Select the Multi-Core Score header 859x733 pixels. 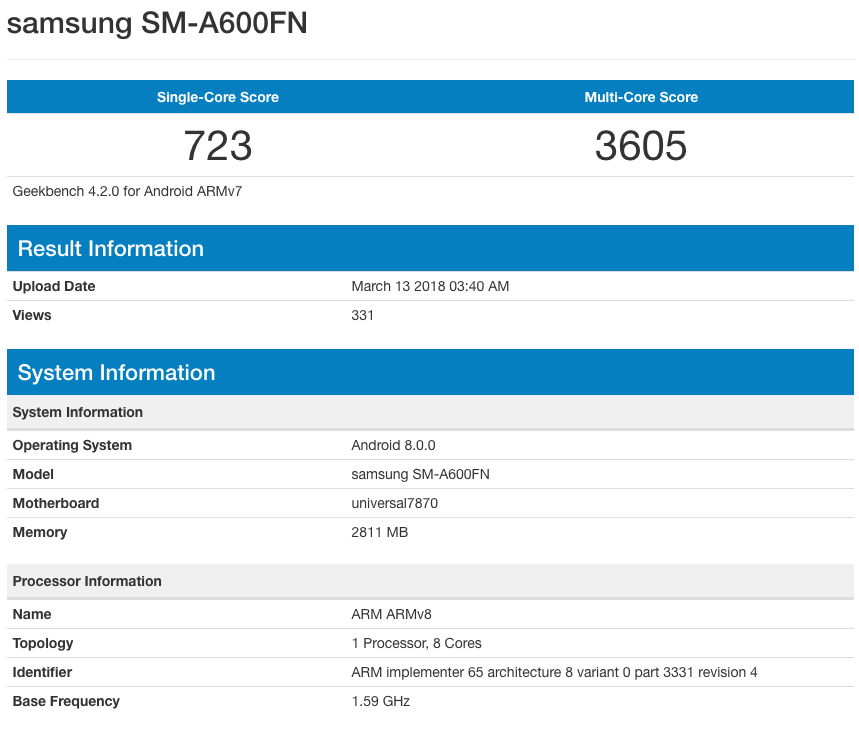[x=641, y=97]
